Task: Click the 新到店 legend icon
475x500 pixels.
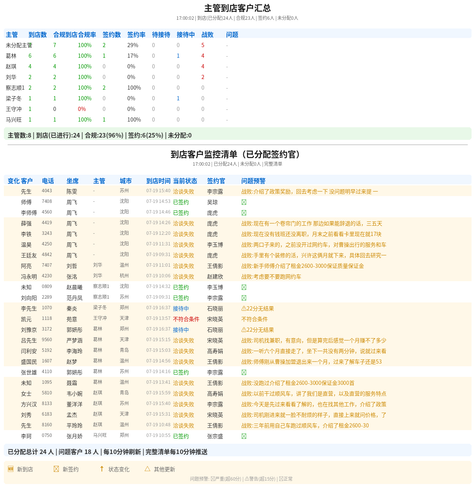Action: 10,469
